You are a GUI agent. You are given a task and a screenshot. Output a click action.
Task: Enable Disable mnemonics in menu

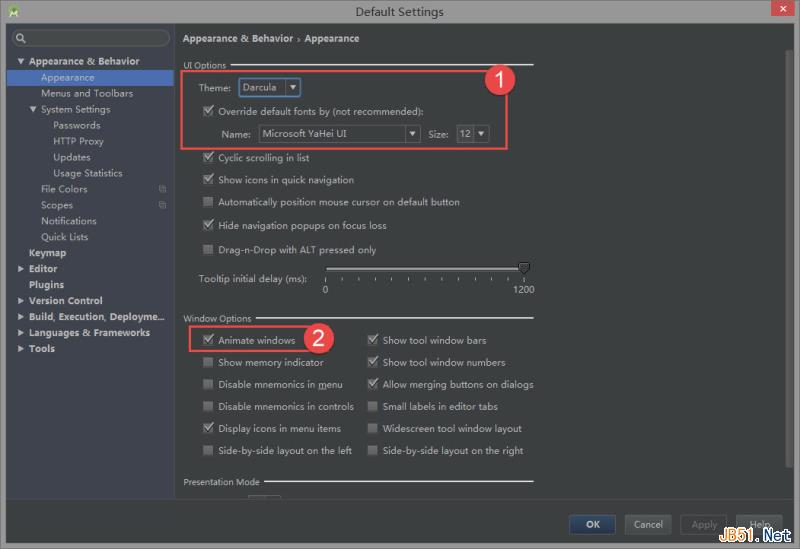click(208, 384)
